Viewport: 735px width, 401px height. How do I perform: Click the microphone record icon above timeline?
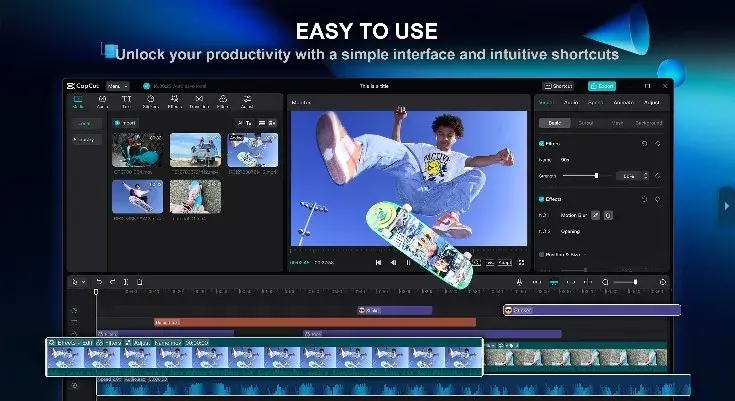click(519, 282)
